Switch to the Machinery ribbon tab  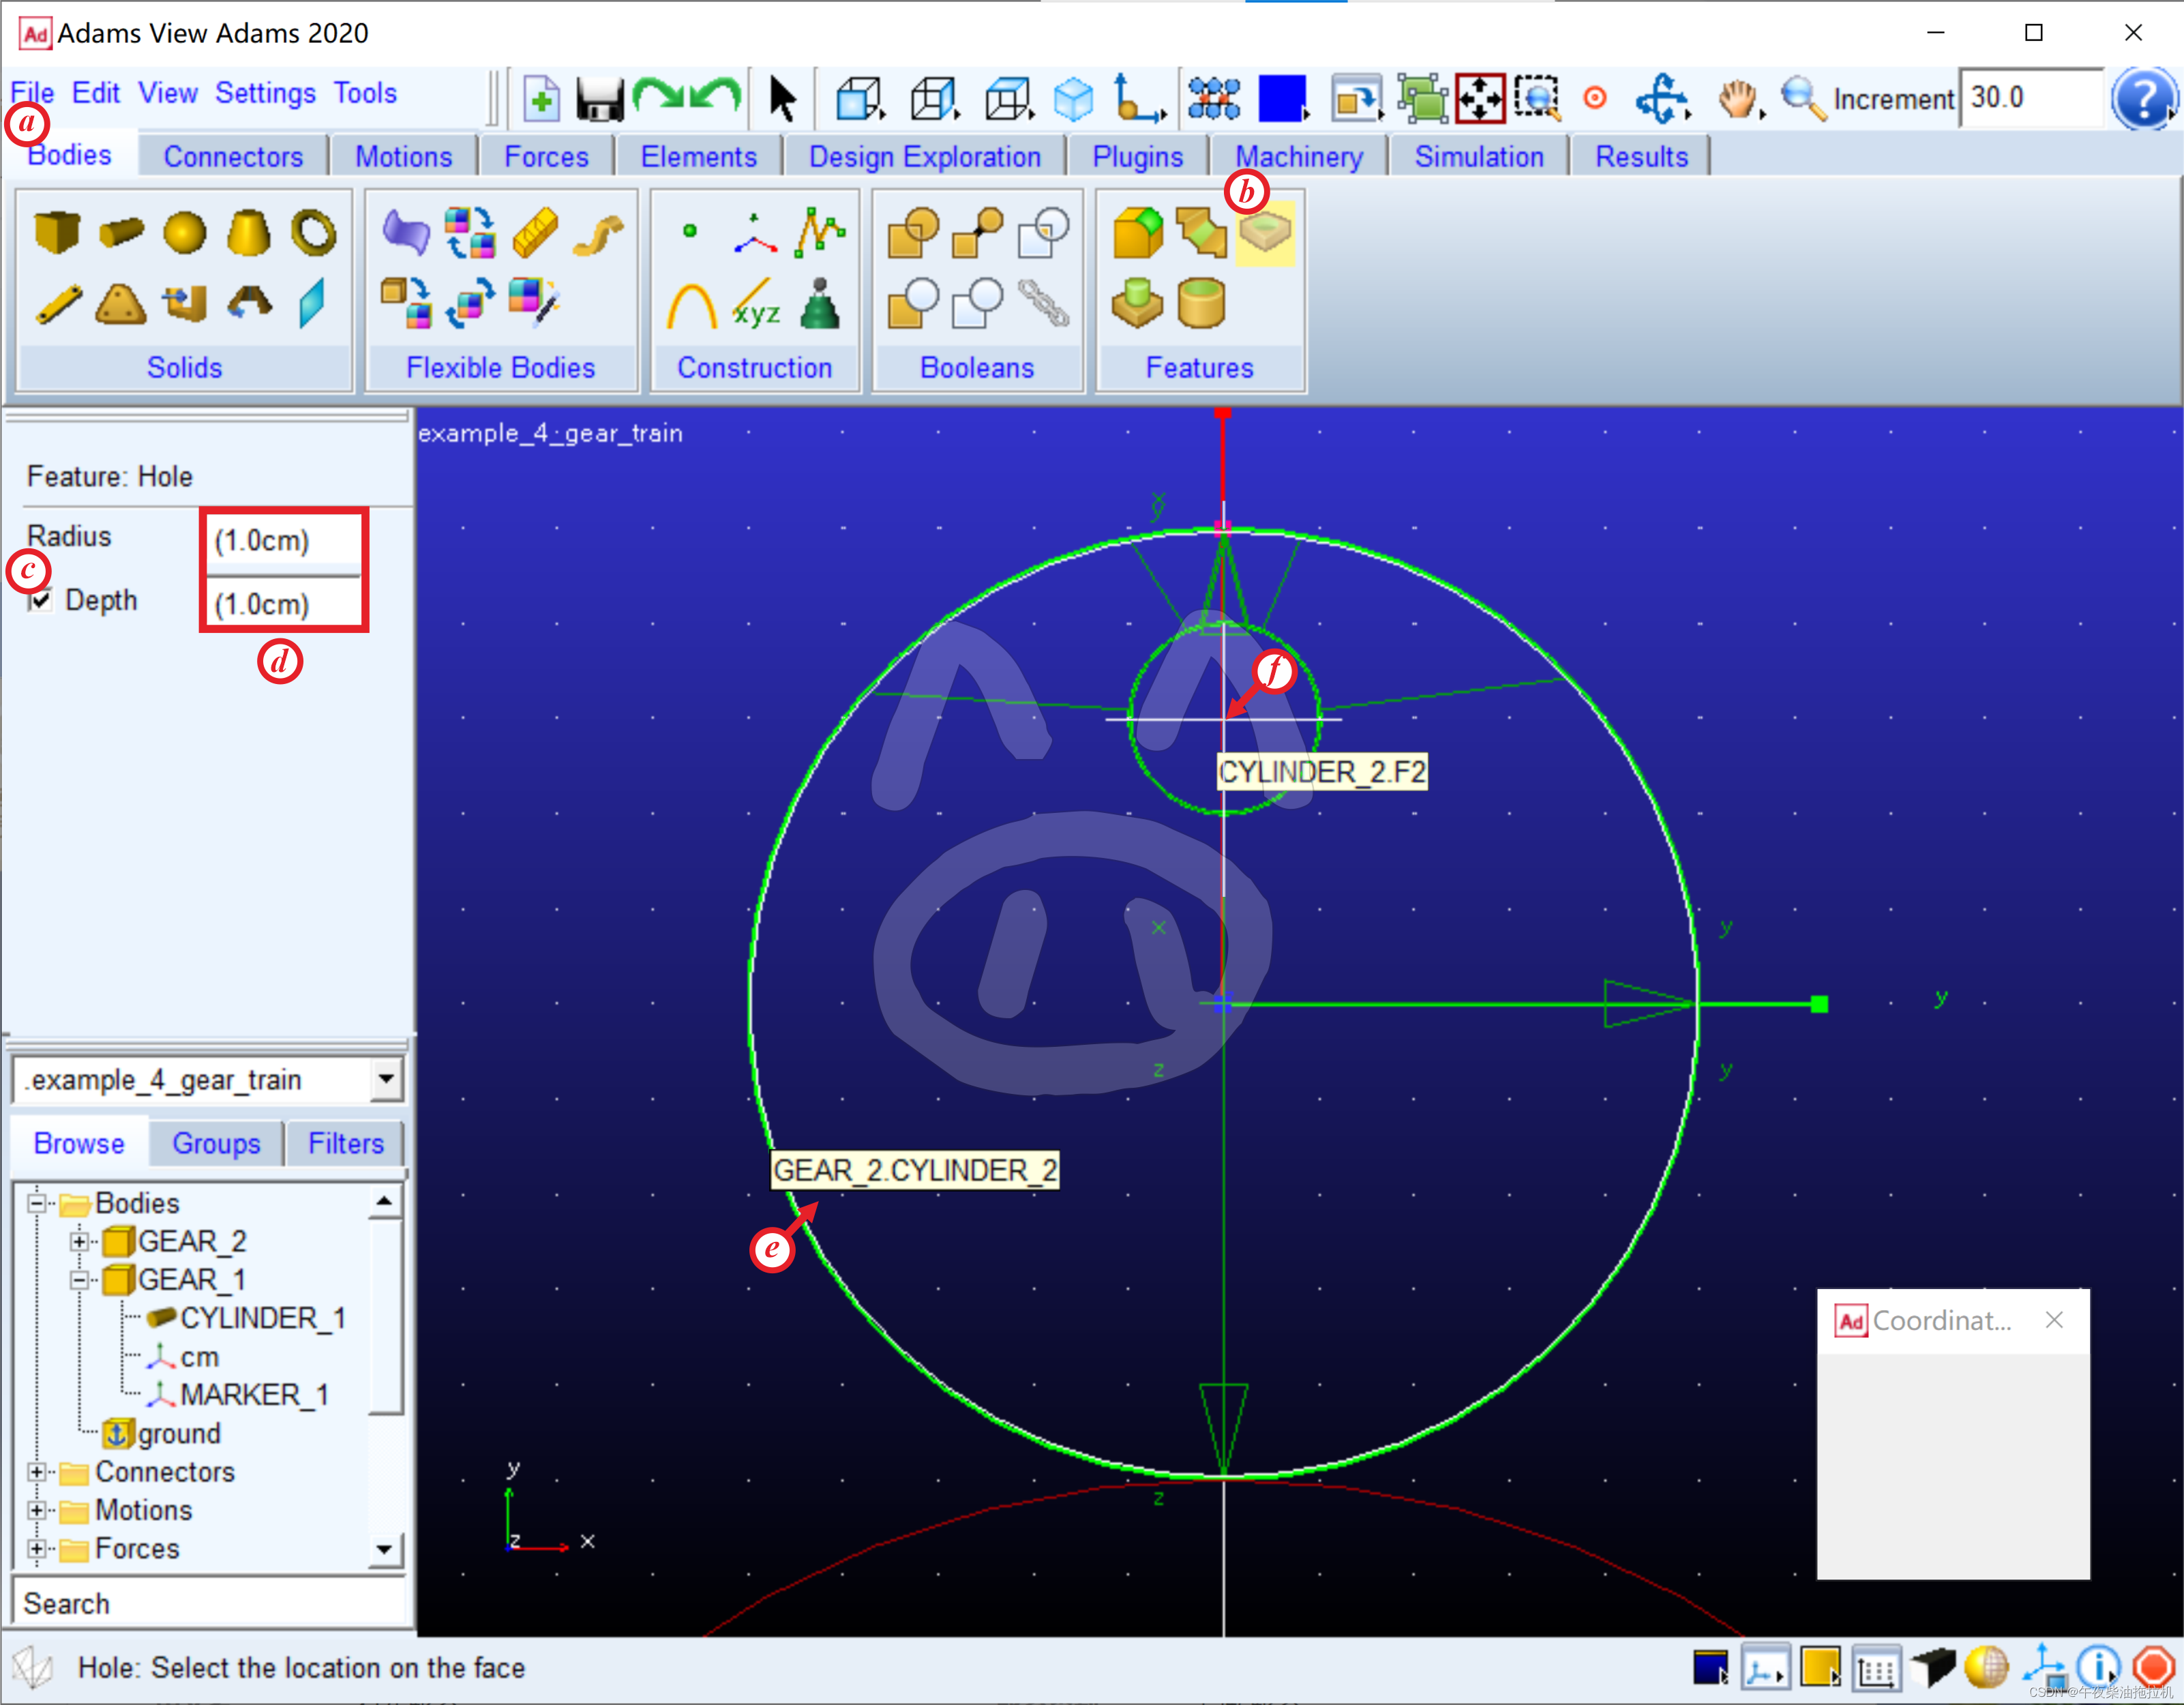click(x=1299, y=157)
